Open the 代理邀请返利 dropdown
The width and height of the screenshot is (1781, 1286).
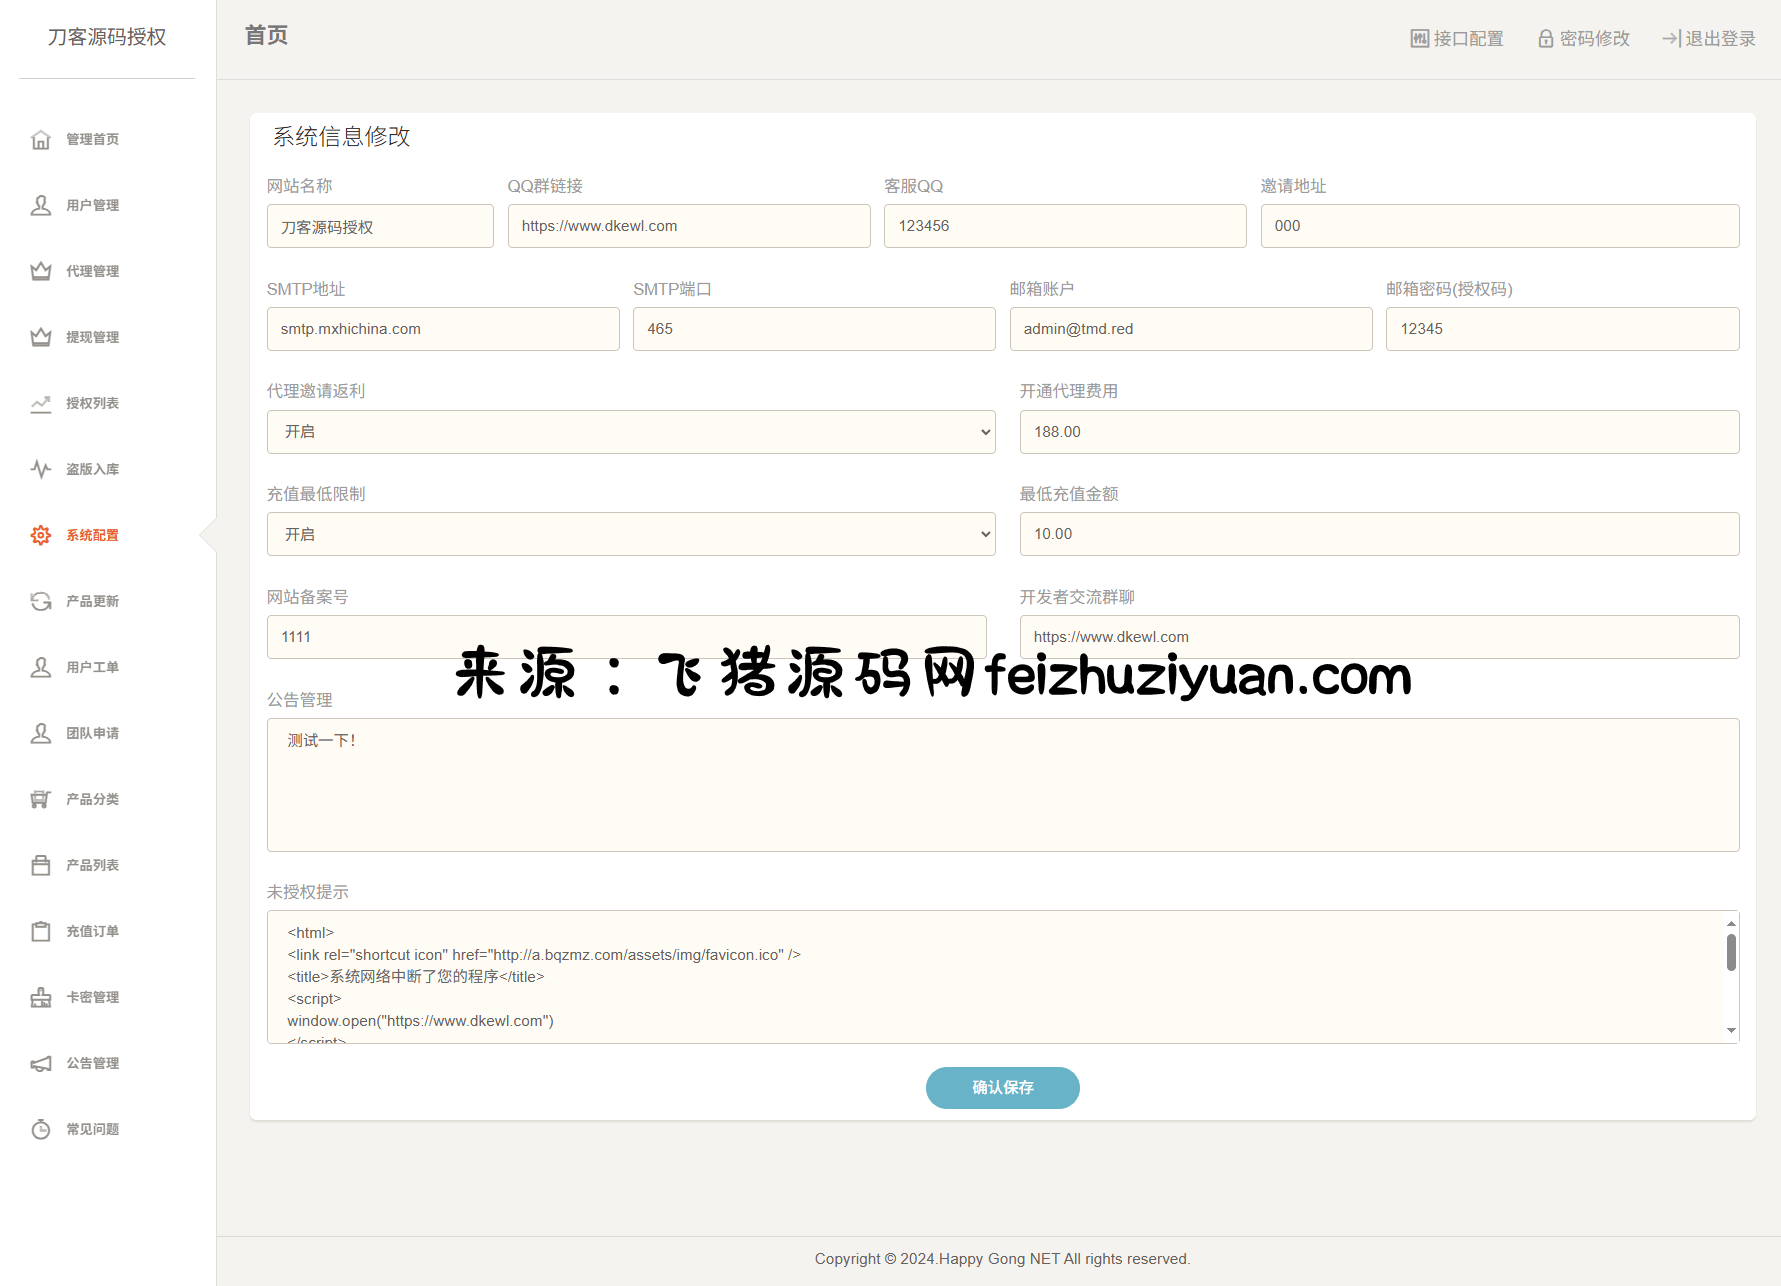[x=631, y=432]
